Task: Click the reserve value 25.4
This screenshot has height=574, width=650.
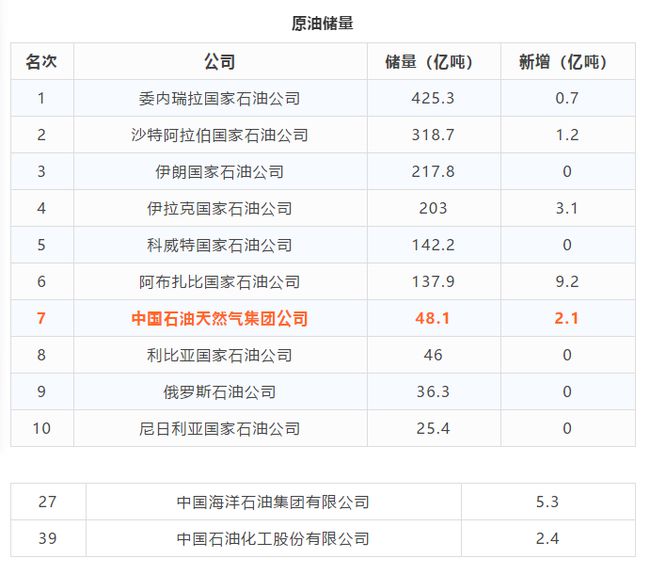Action: pyautogui.click(x=433, y=429)
